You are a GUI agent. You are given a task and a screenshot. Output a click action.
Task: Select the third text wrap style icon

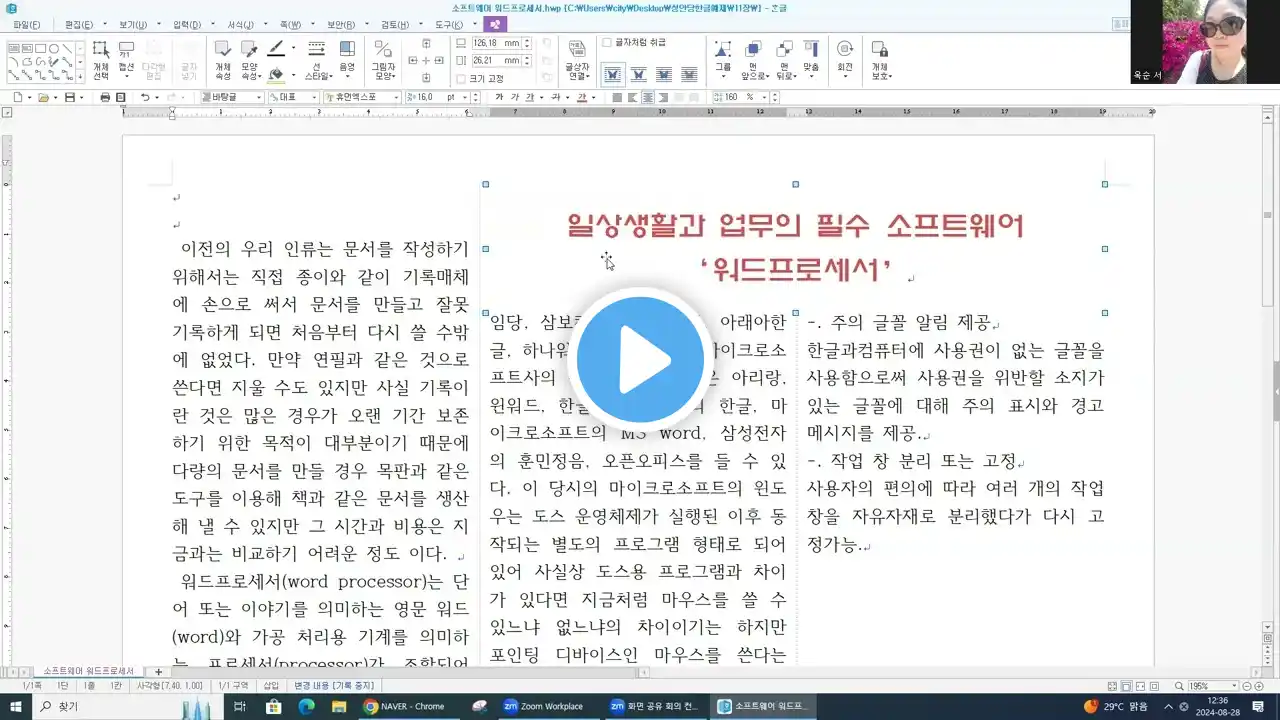(x=663, y=74)
